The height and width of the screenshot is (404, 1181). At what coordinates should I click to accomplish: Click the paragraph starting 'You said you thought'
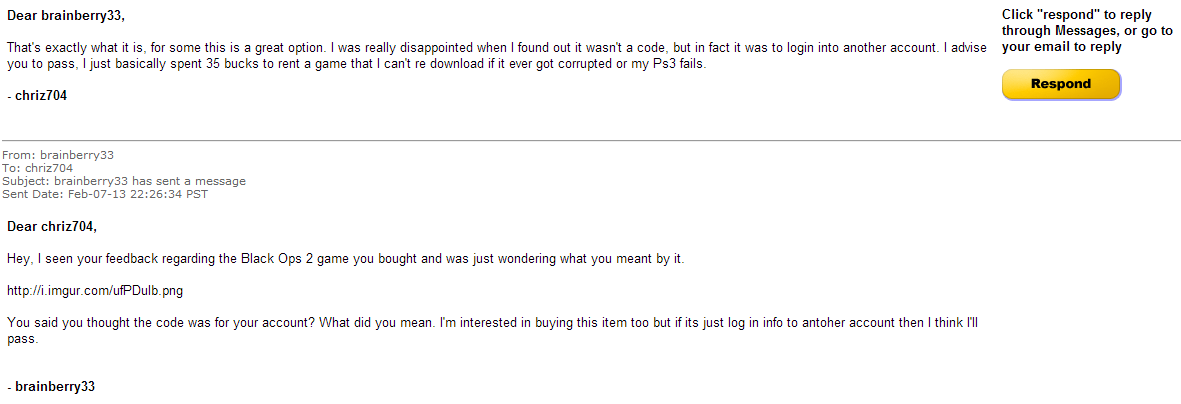click(x=493, y=330)
